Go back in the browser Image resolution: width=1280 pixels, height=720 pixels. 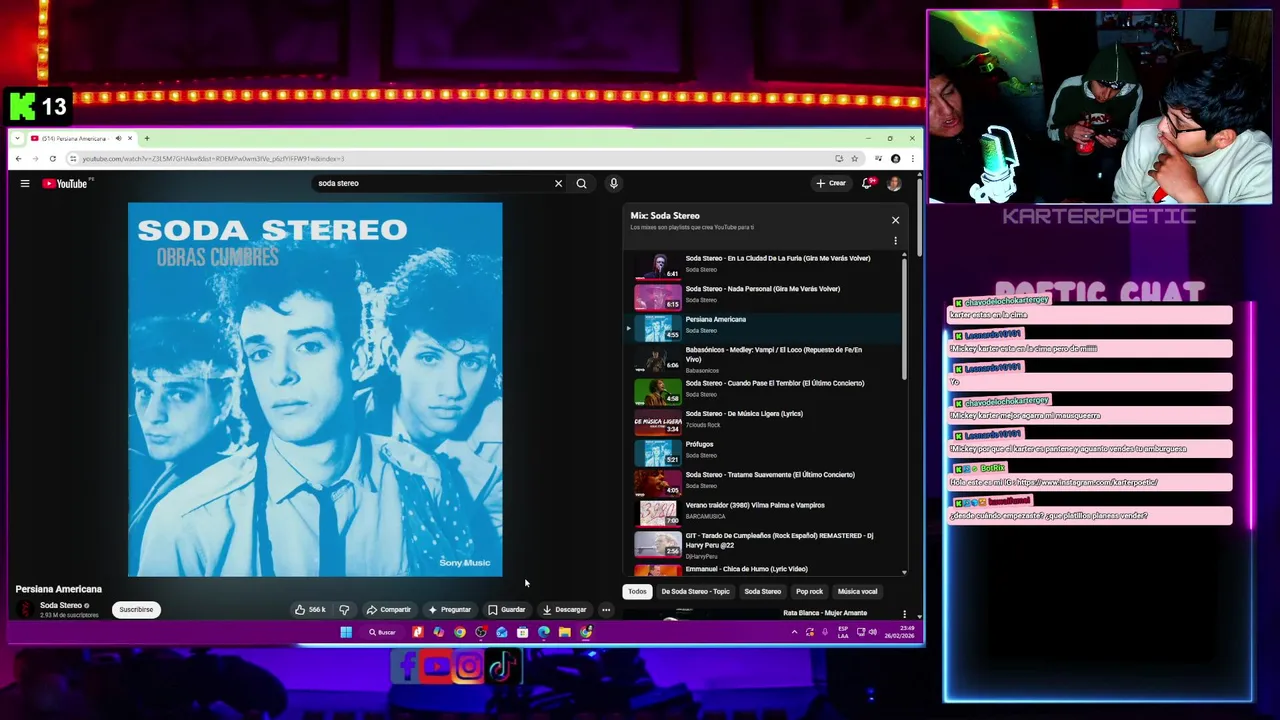click(x=18, y=158)
